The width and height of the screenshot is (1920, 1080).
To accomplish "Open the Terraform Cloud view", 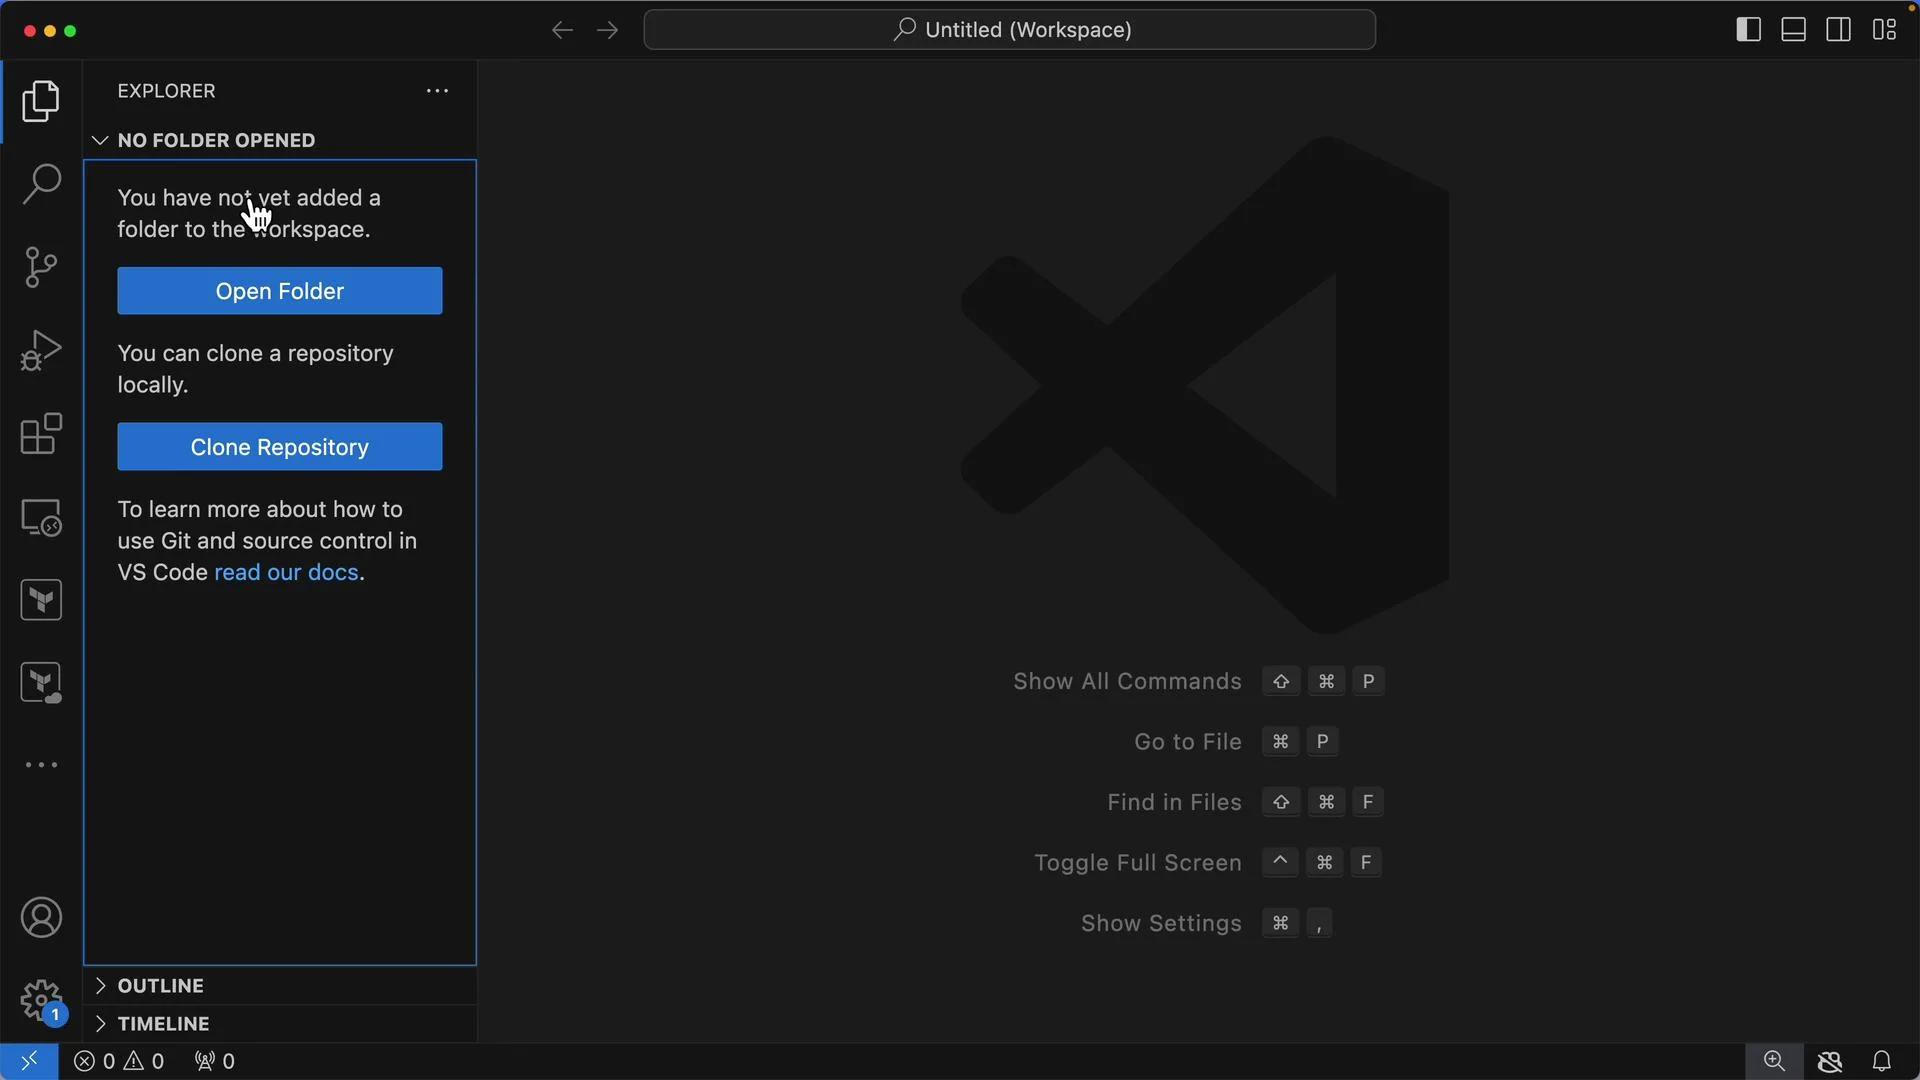I will 41,683.
